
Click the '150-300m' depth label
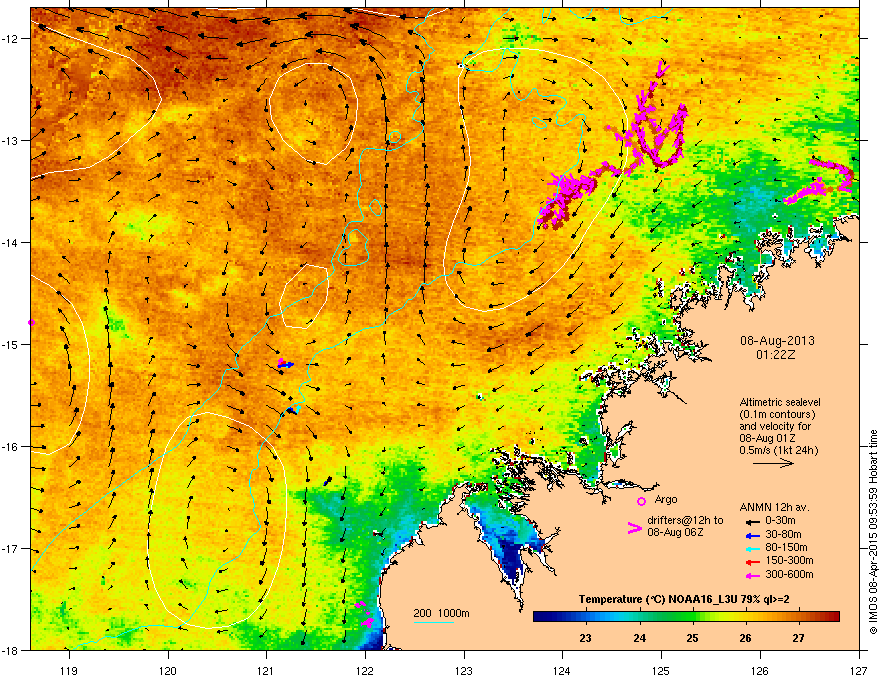point(789,560)
